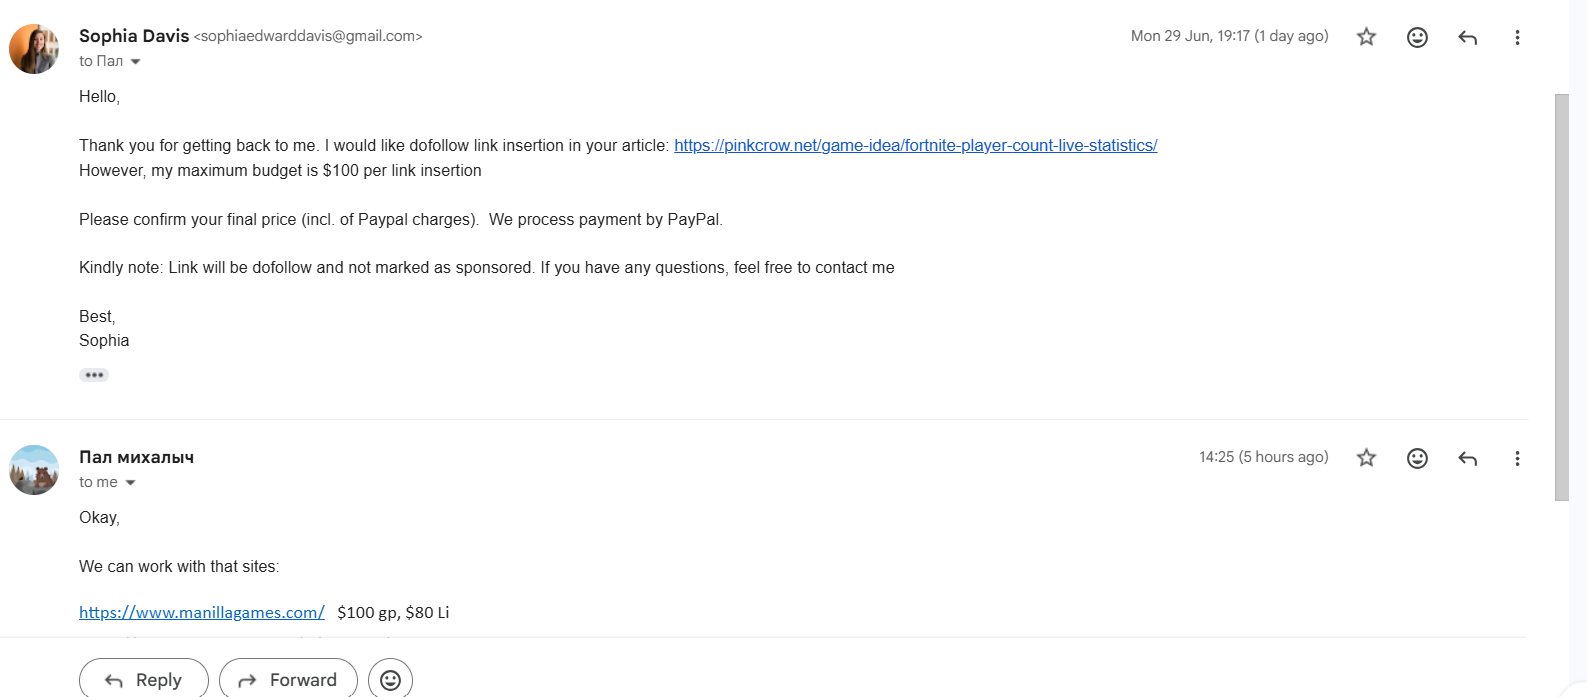Open more options for Sophia's message
This screenshot has height=697, width=1587.
point(1517,37)
